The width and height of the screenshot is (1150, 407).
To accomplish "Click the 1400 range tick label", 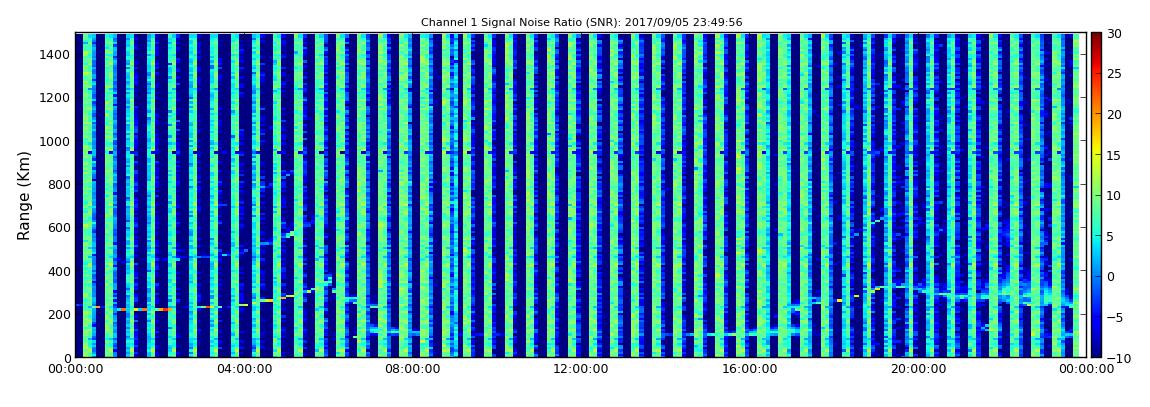I will pyautogui.click(x=56, y=54).
